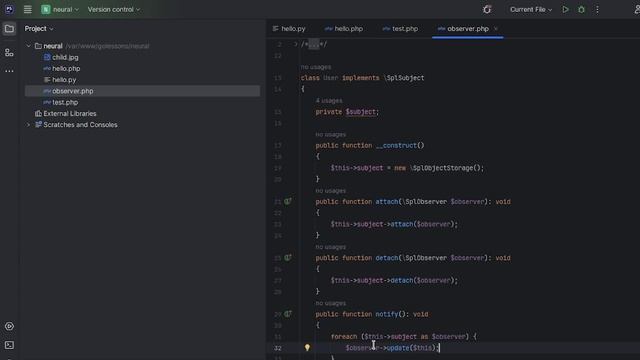Open the PhpStorm main hamburger menu
Screen dimensions: 640x360
coord(27,9)
